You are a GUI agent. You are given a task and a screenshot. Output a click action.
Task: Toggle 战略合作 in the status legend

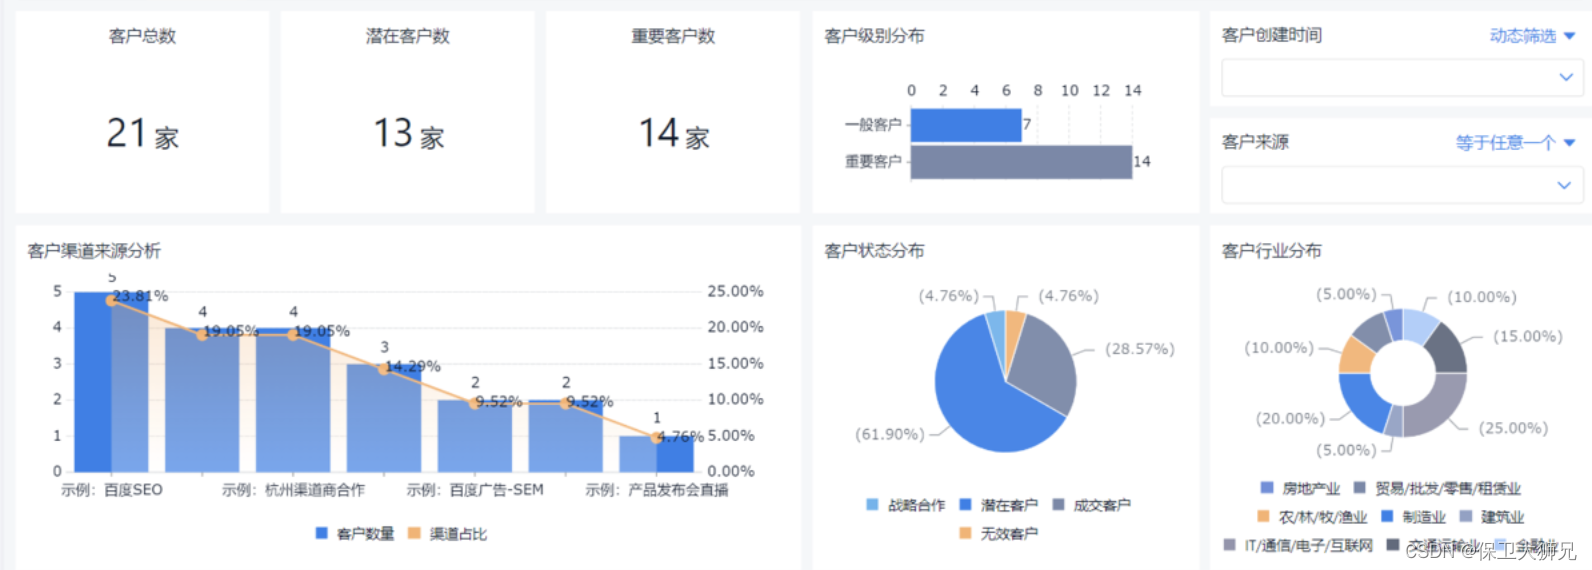[905, 505]
